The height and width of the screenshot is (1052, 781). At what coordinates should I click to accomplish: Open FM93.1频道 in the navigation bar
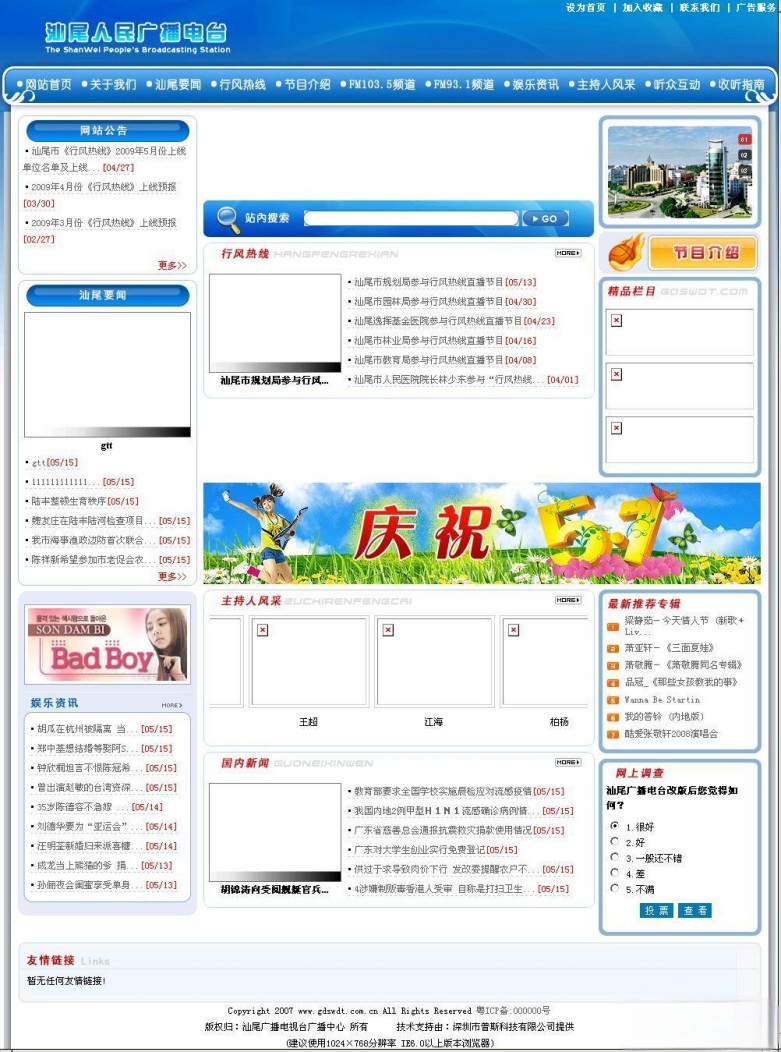point(464,85)
